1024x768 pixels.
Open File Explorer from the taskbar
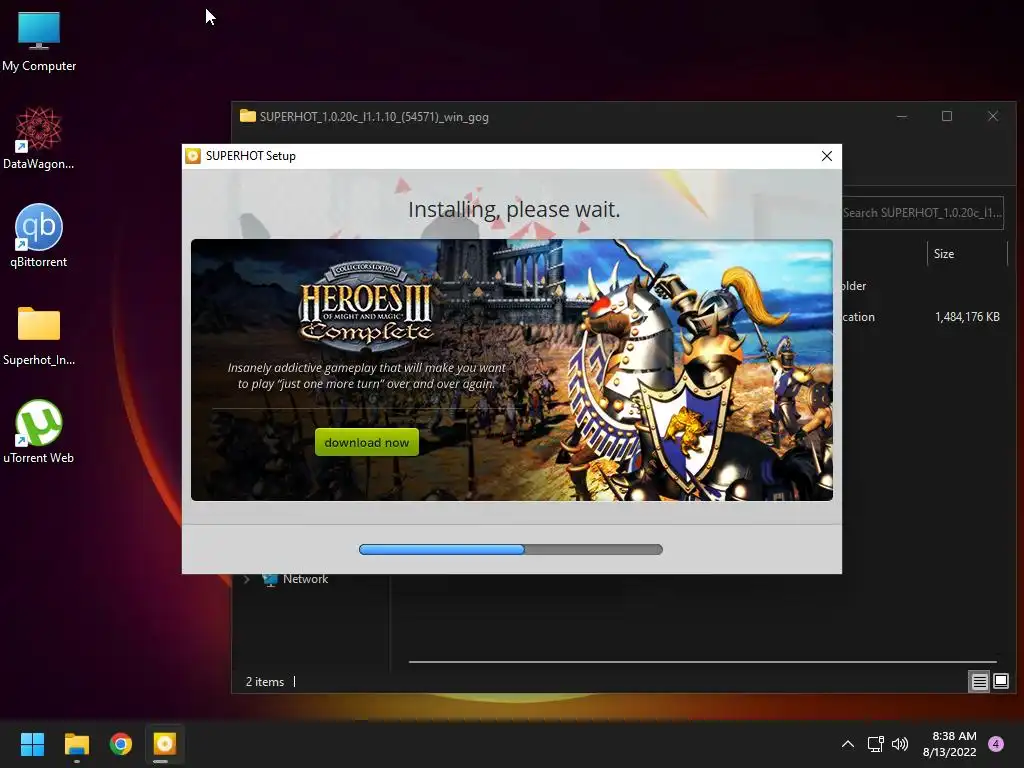(x=76, y=744)
